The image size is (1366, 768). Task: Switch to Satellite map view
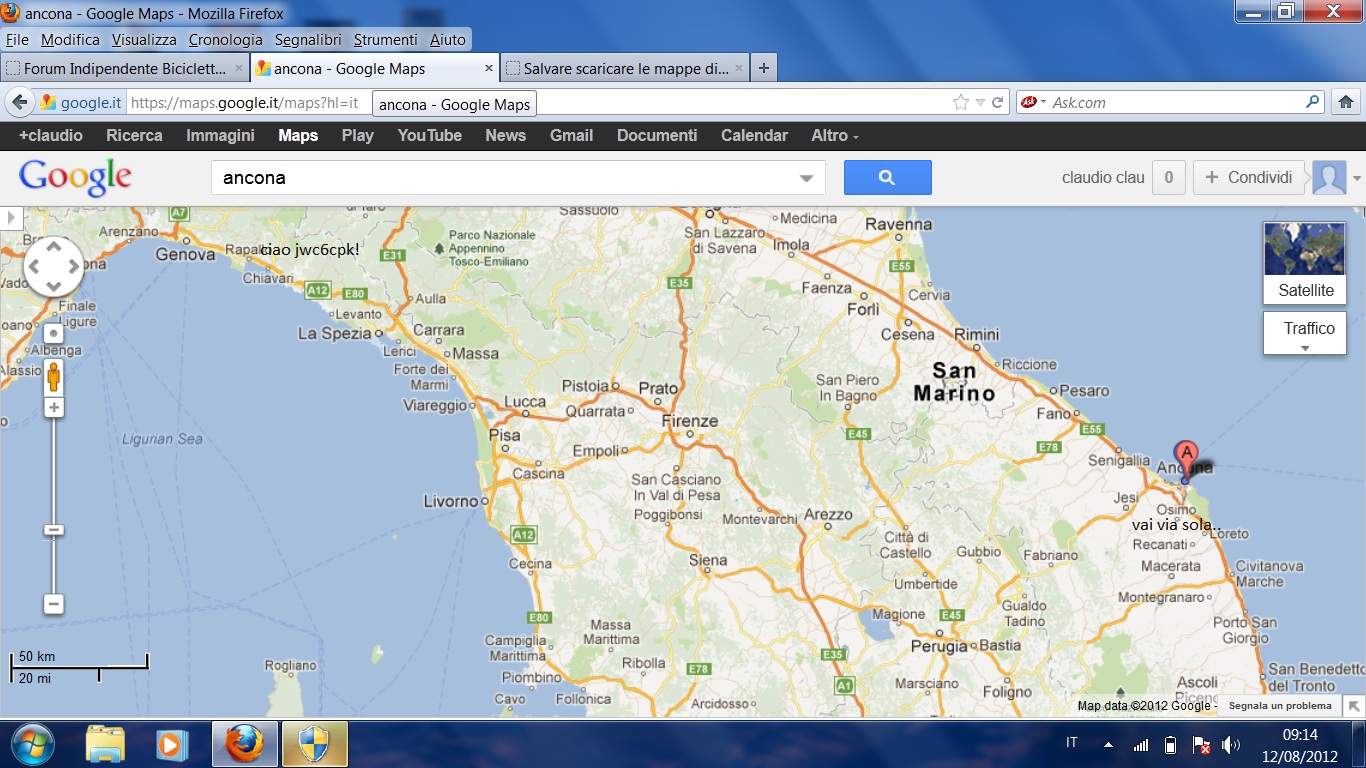[1305, 263]
